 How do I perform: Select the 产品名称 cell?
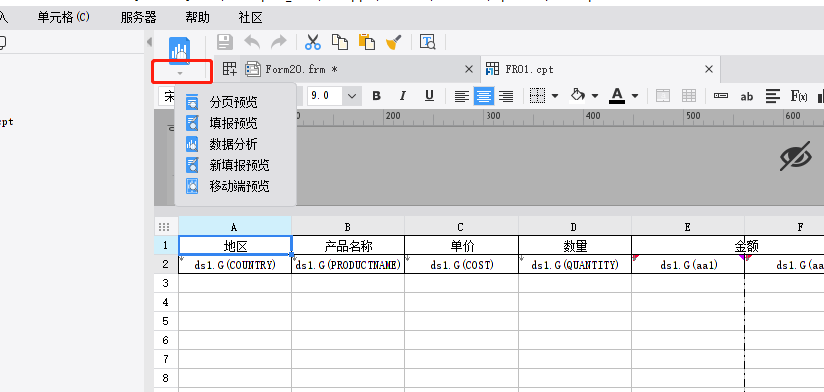[x=348, y=245]
